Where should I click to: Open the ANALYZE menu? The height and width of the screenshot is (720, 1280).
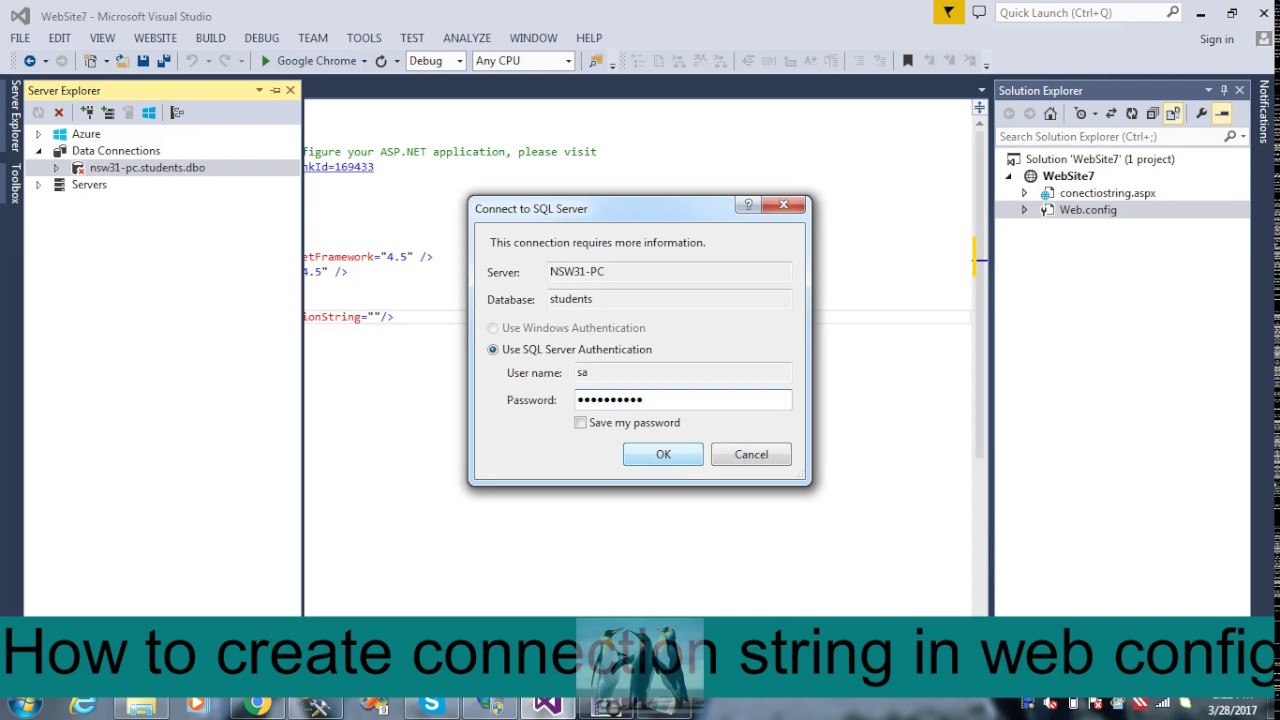(467, 38)
